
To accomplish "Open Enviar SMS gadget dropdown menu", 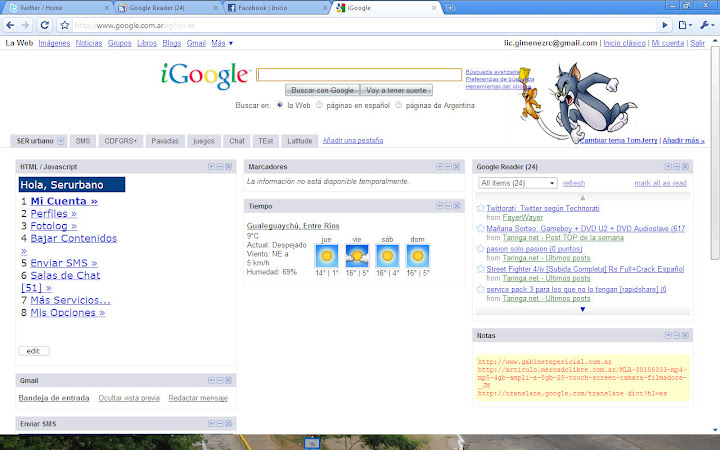I will coord(211,424).
